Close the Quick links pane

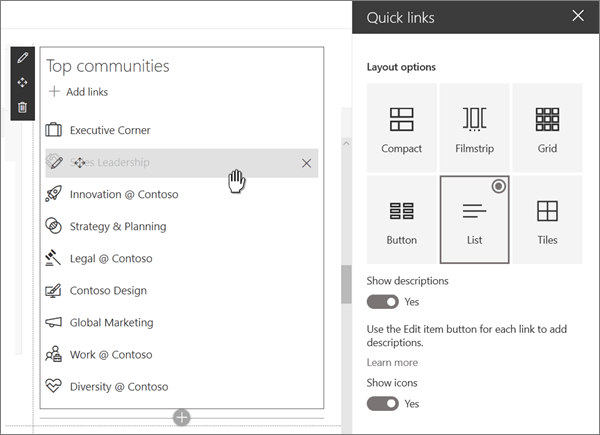point(578,16)
